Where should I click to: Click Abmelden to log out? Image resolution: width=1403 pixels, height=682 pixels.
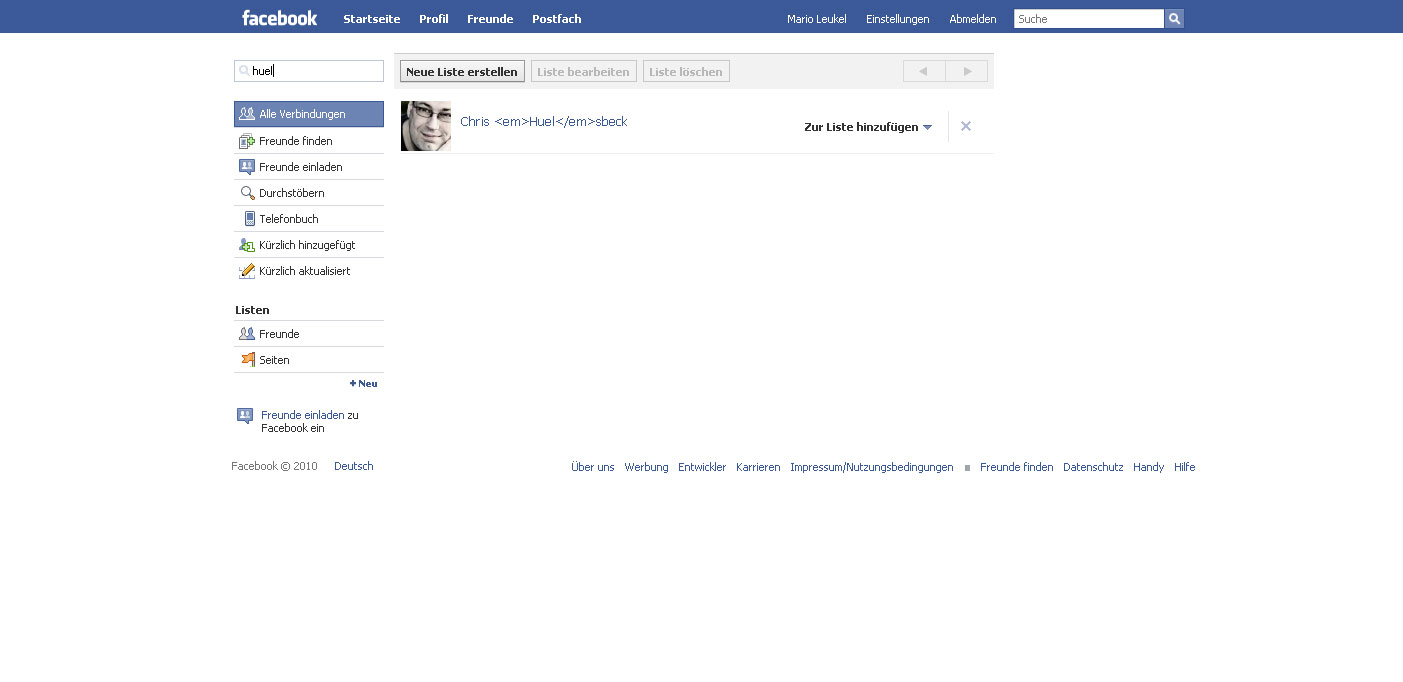point(973,19)
